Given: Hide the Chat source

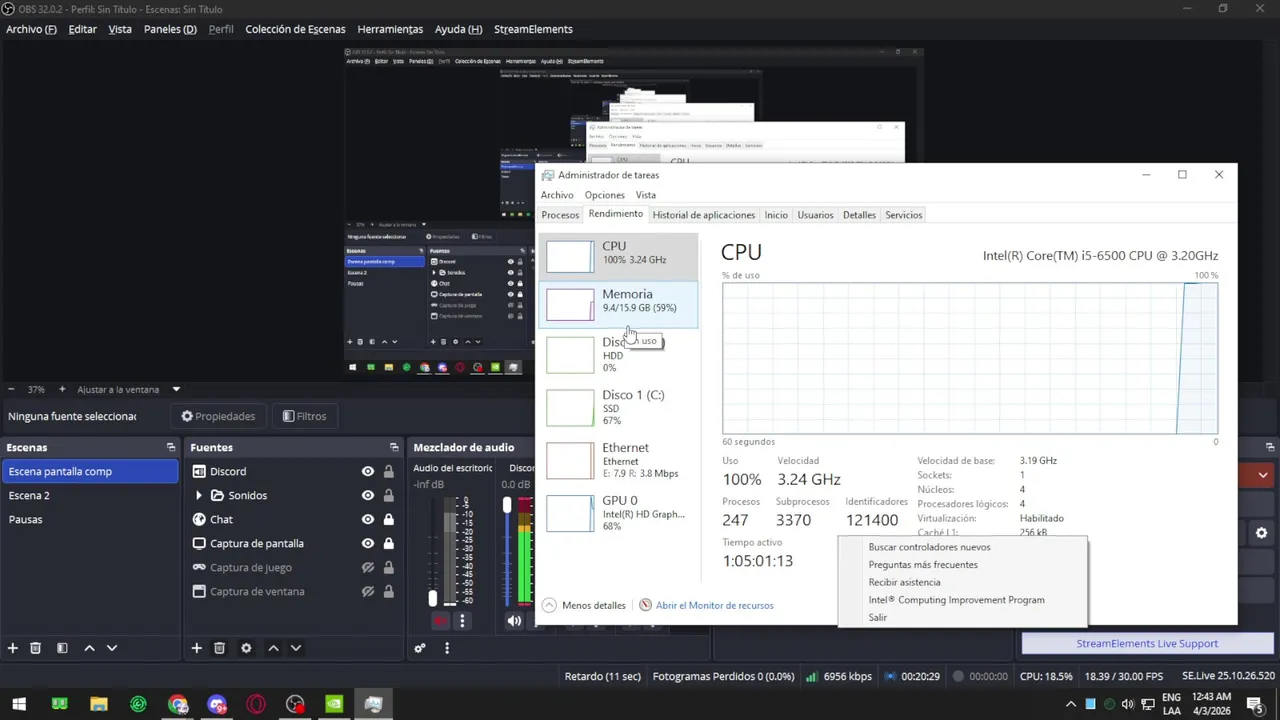Looking at the screenshot, I should (x=368, y=519).
